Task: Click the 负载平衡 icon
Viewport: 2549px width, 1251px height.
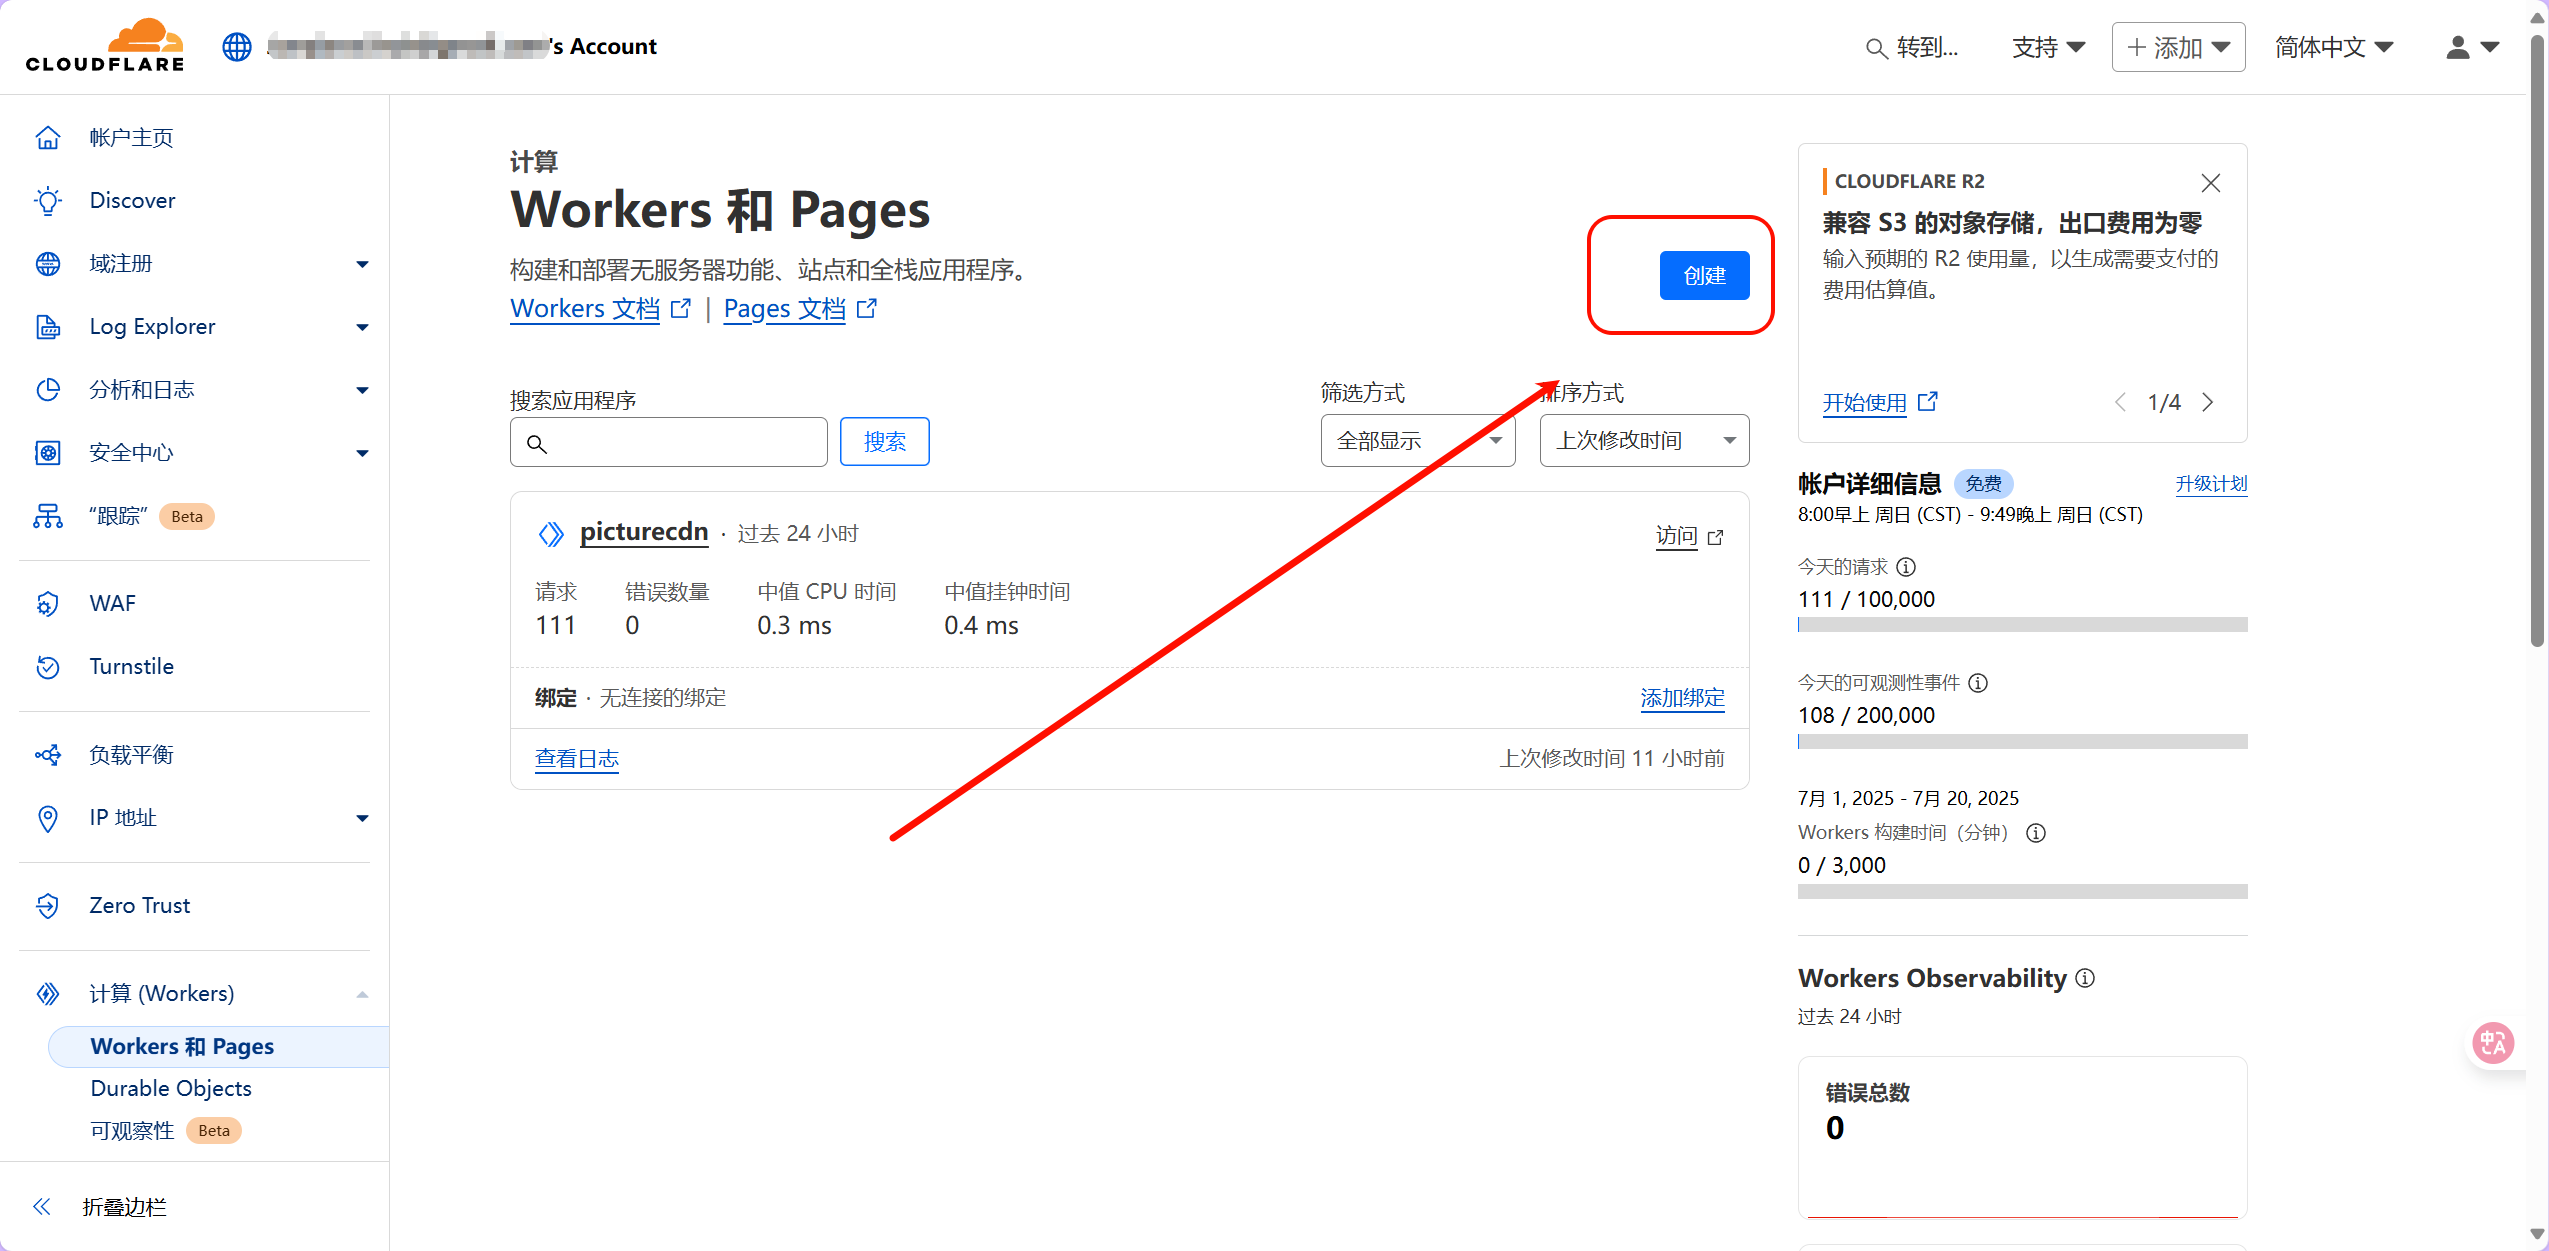Action: pyautogui.click(x=48, y=755)
